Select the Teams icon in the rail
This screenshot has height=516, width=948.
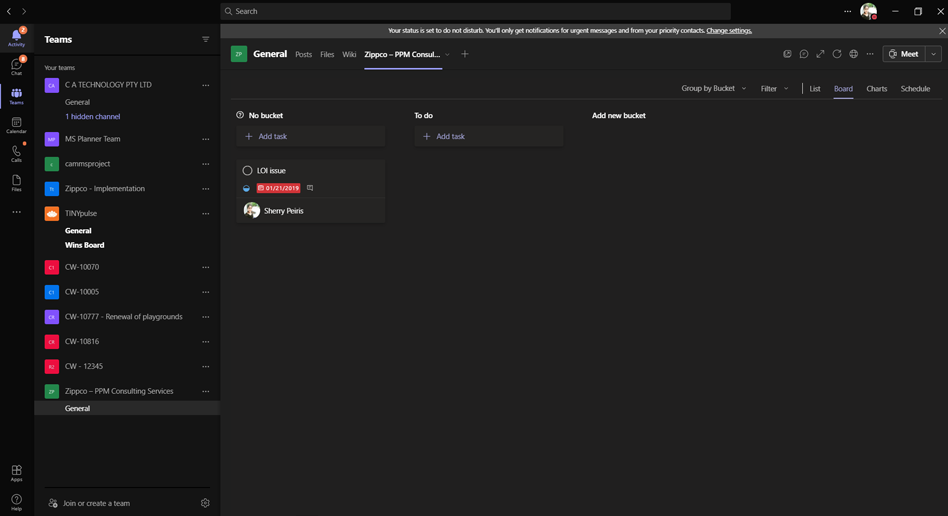16,96
